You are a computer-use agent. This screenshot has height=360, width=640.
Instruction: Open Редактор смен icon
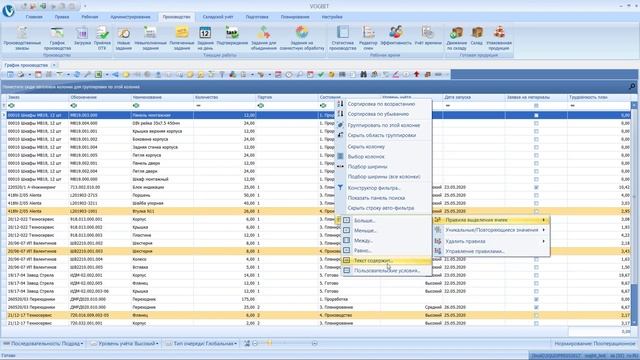pos(368,38)
